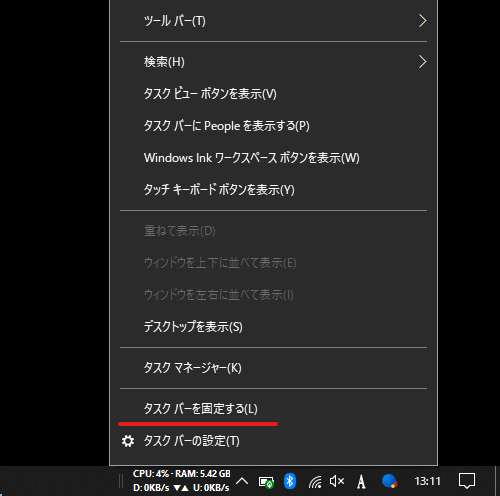The width and height of the screenshot is (500, 496).
Task: Select タスク マネージャー(K) from the menu
Action: pos(273,368)
